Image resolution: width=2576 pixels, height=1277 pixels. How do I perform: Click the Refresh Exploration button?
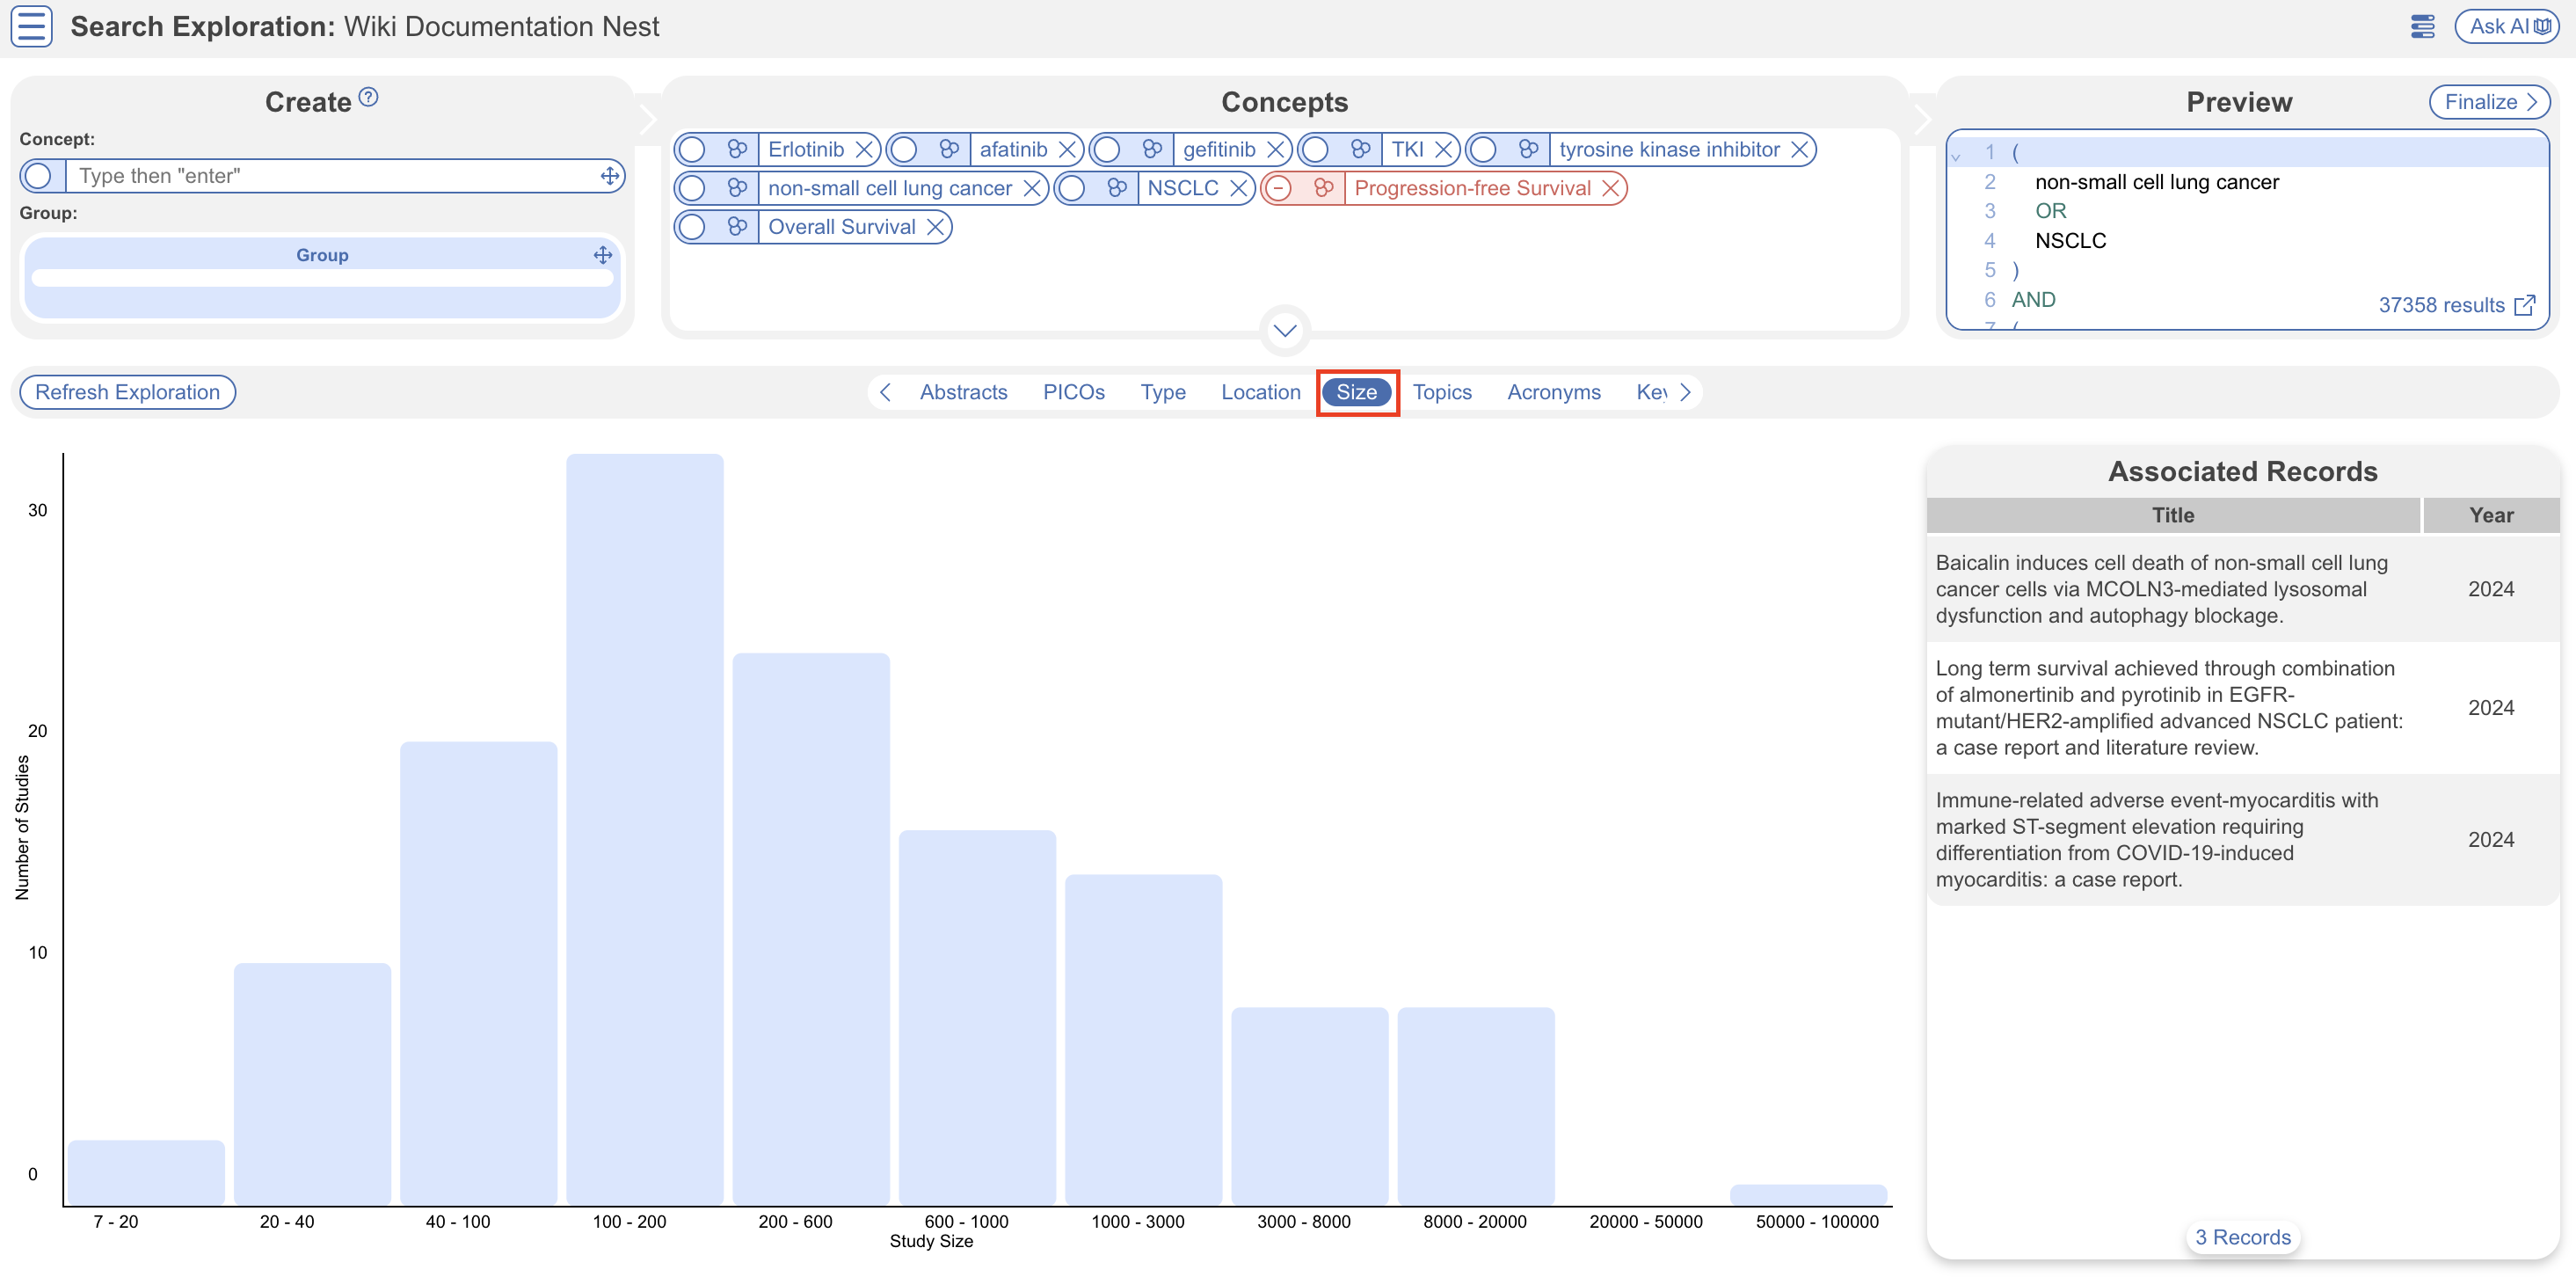point(127,392)
